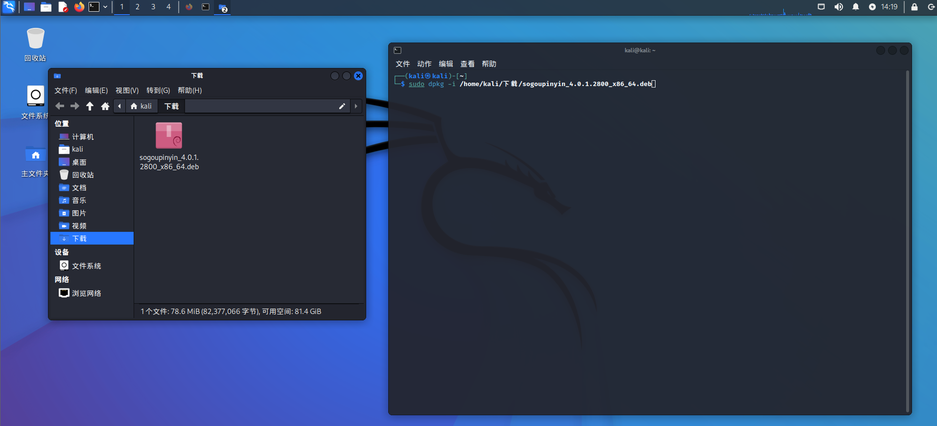The height and width of the screenshot is (426, 937).
Task: Select 桌面 in the sidebar
Action: pyautogui.click(x=92, y=162)
